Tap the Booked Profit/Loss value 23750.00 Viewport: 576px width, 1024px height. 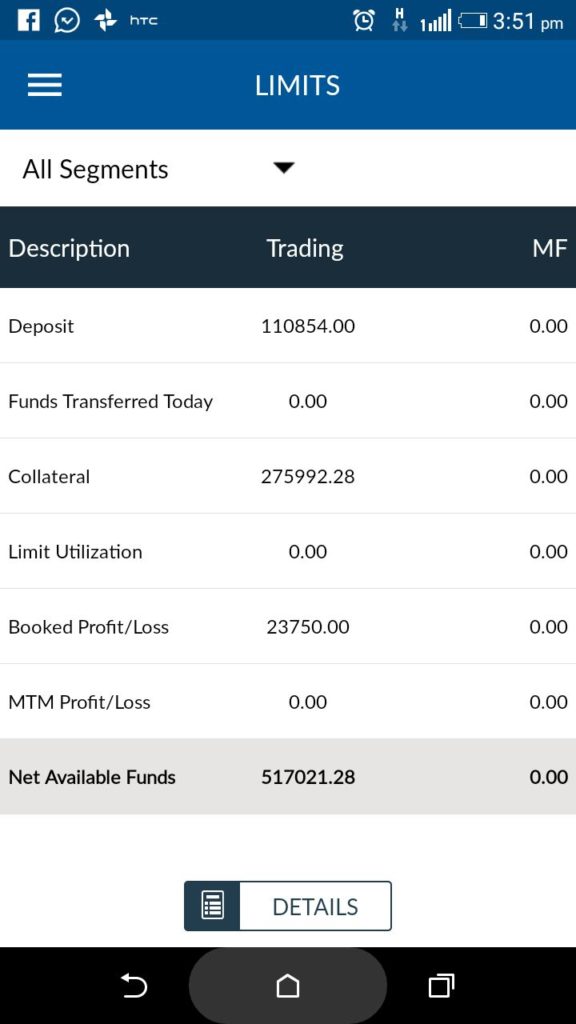click(308, 627)
